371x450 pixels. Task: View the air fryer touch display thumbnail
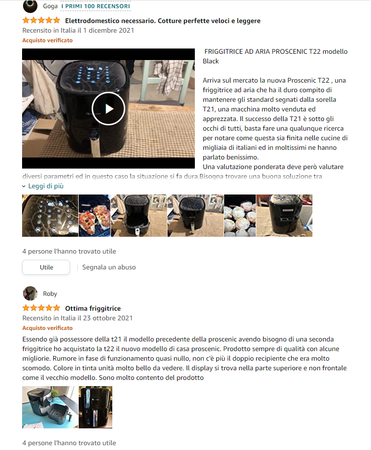pyautogui.click(x=50, y=216)
